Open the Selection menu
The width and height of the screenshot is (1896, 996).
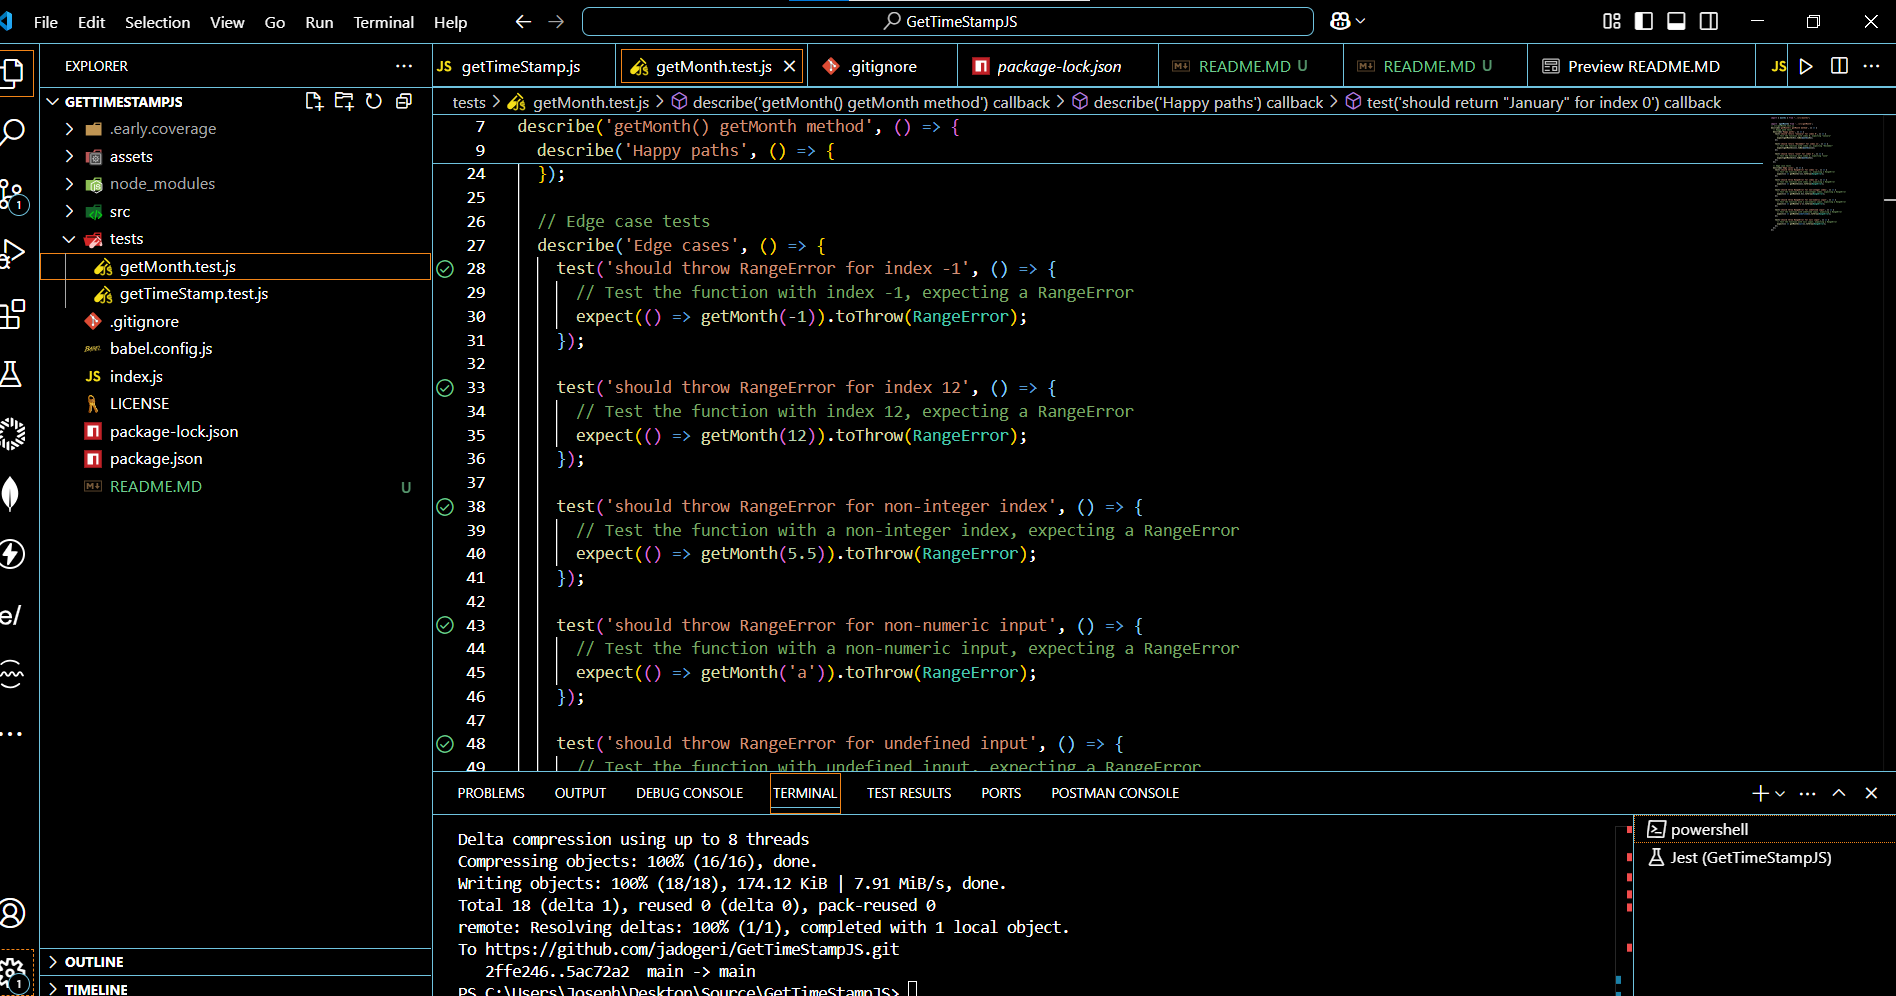(x=157, y=22)
